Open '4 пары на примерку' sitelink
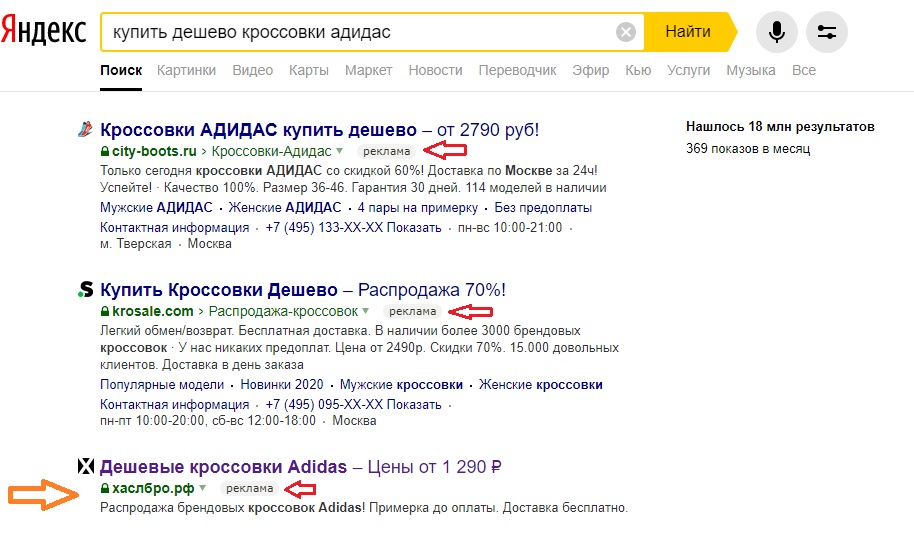 [417, 207]
